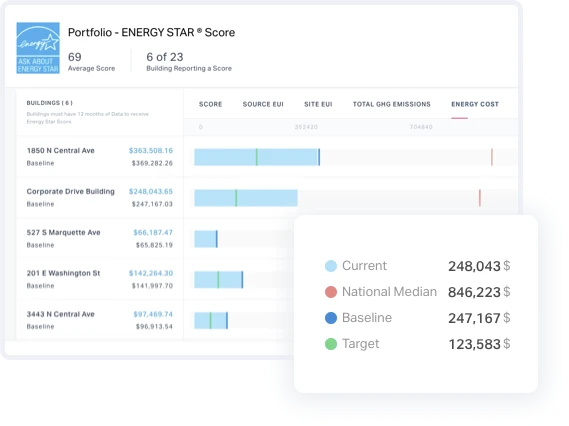
Task: Click the blue Baseline legend dot
Action: tap(331, 318)
